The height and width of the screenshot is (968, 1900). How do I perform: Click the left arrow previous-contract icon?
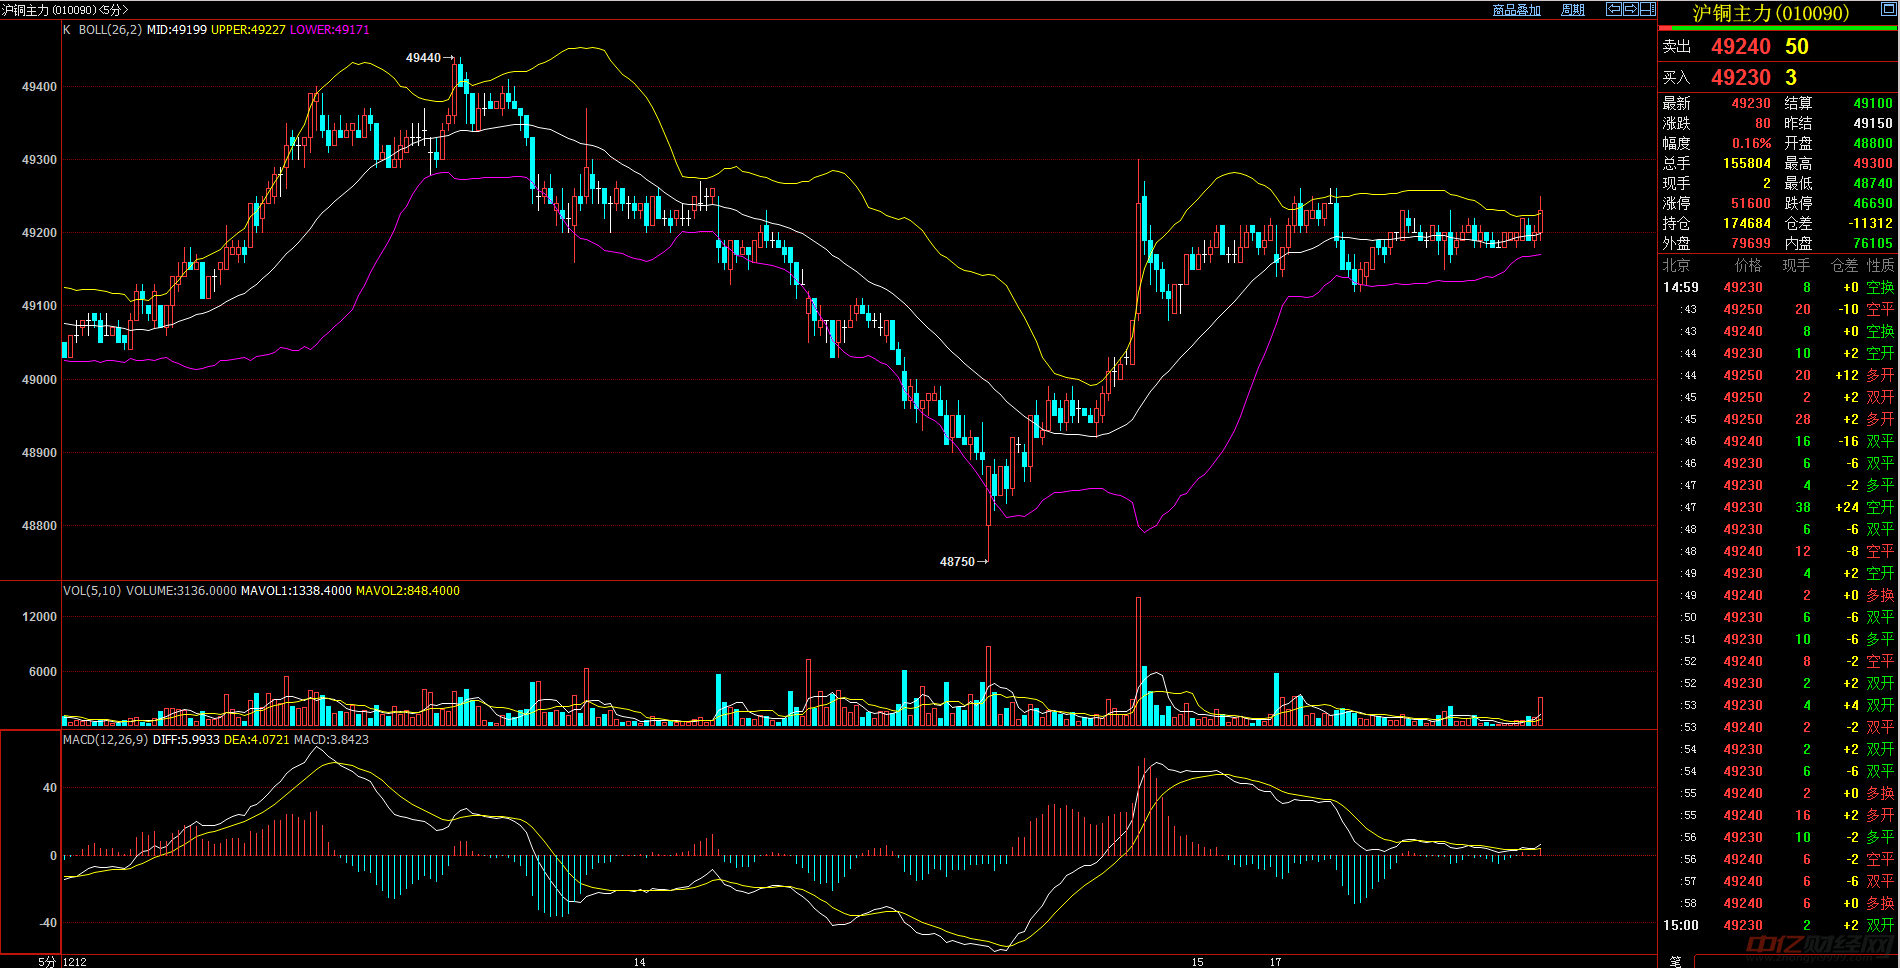click(x=1613, y=9)
